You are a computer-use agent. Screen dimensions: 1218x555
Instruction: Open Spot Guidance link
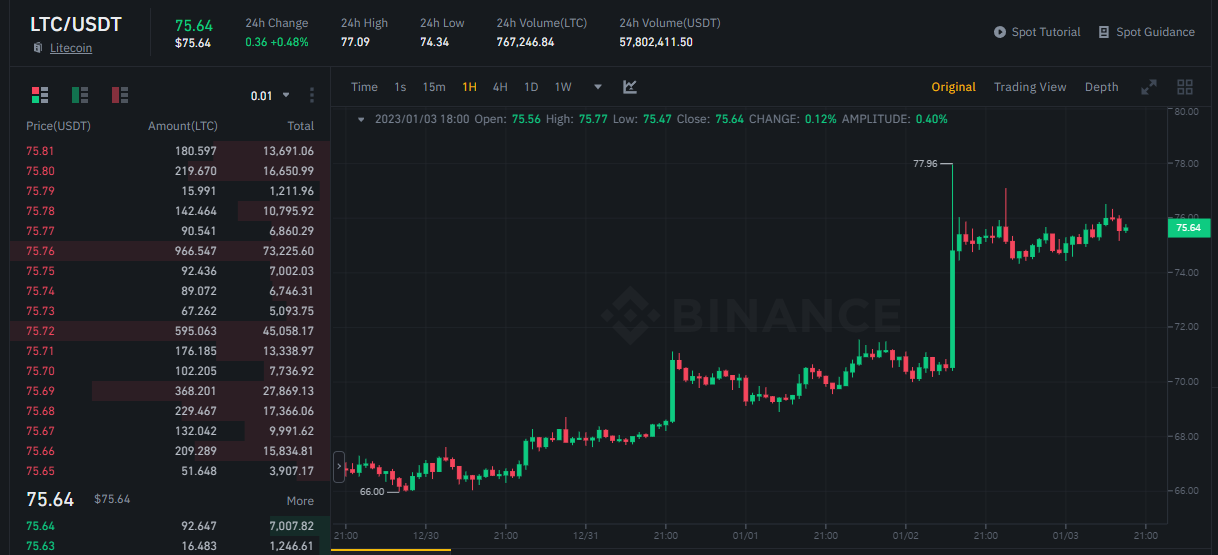[x=1155, y=32]
